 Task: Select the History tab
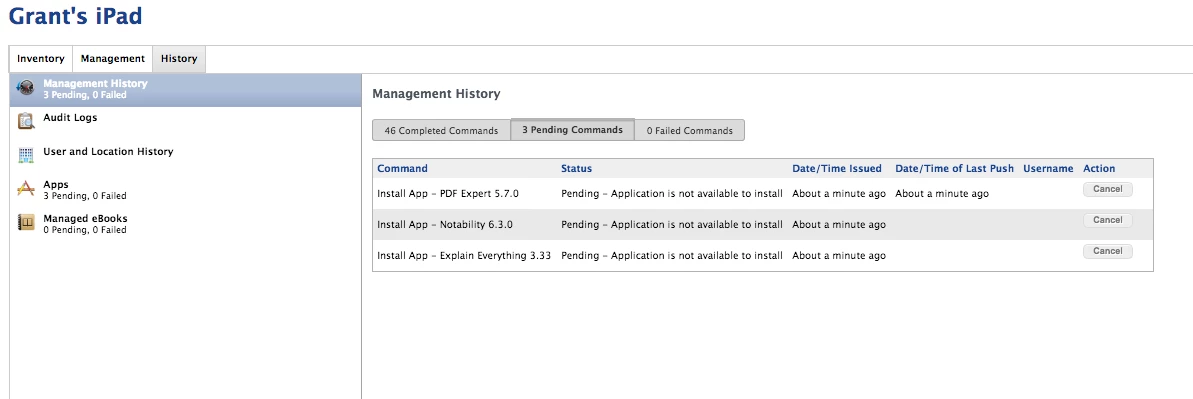179,59
